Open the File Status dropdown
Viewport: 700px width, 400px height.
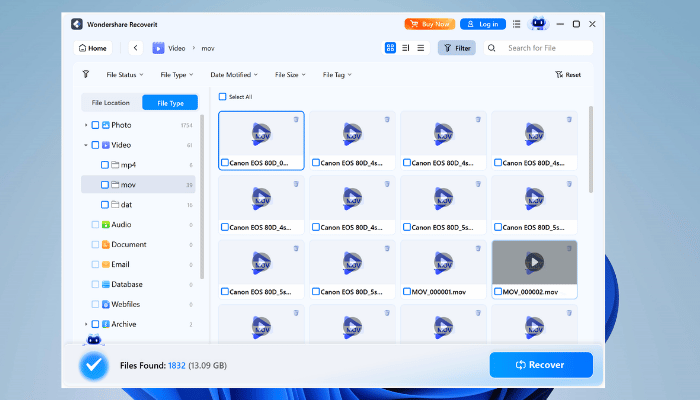125,75
